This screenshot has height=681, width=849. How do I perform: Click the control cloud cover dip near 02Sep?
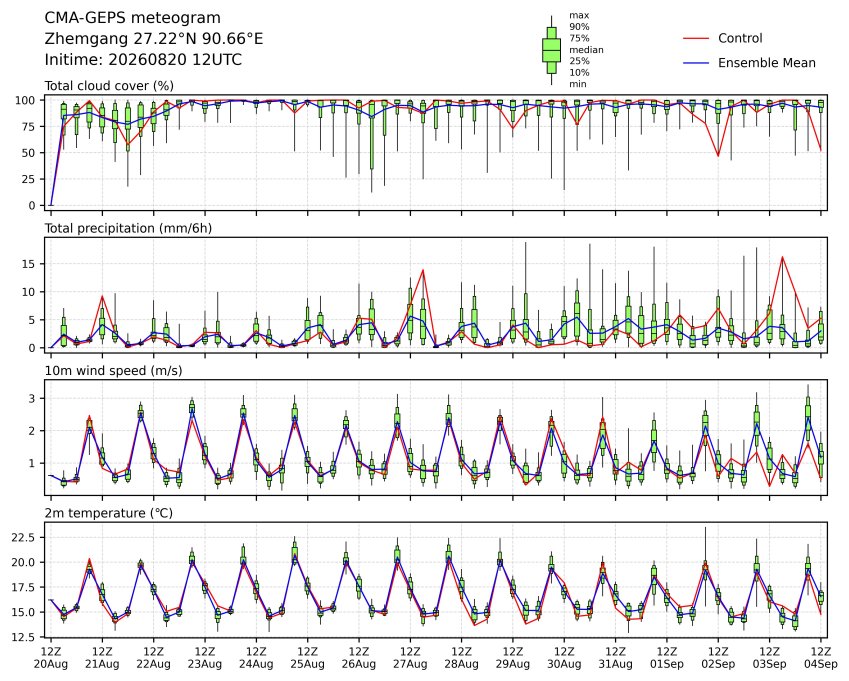point(719,156)
